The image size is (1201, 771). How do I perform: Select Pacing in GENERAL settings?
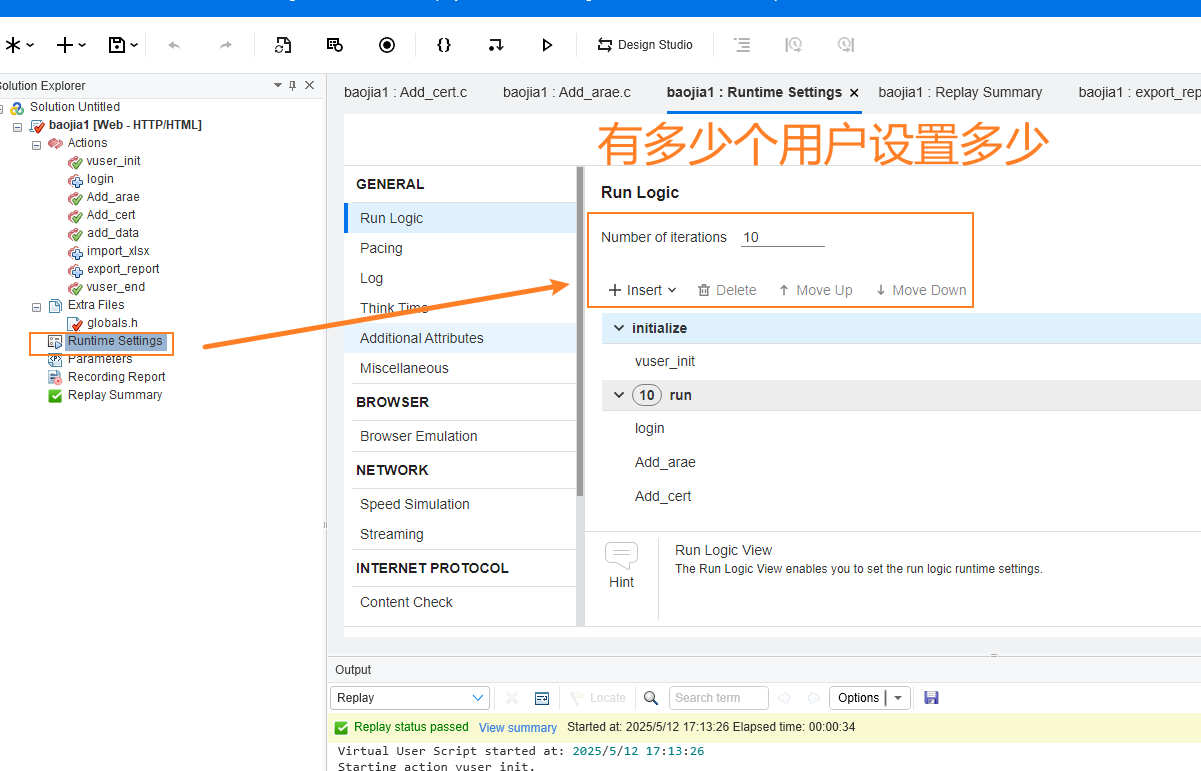point(381,248)
